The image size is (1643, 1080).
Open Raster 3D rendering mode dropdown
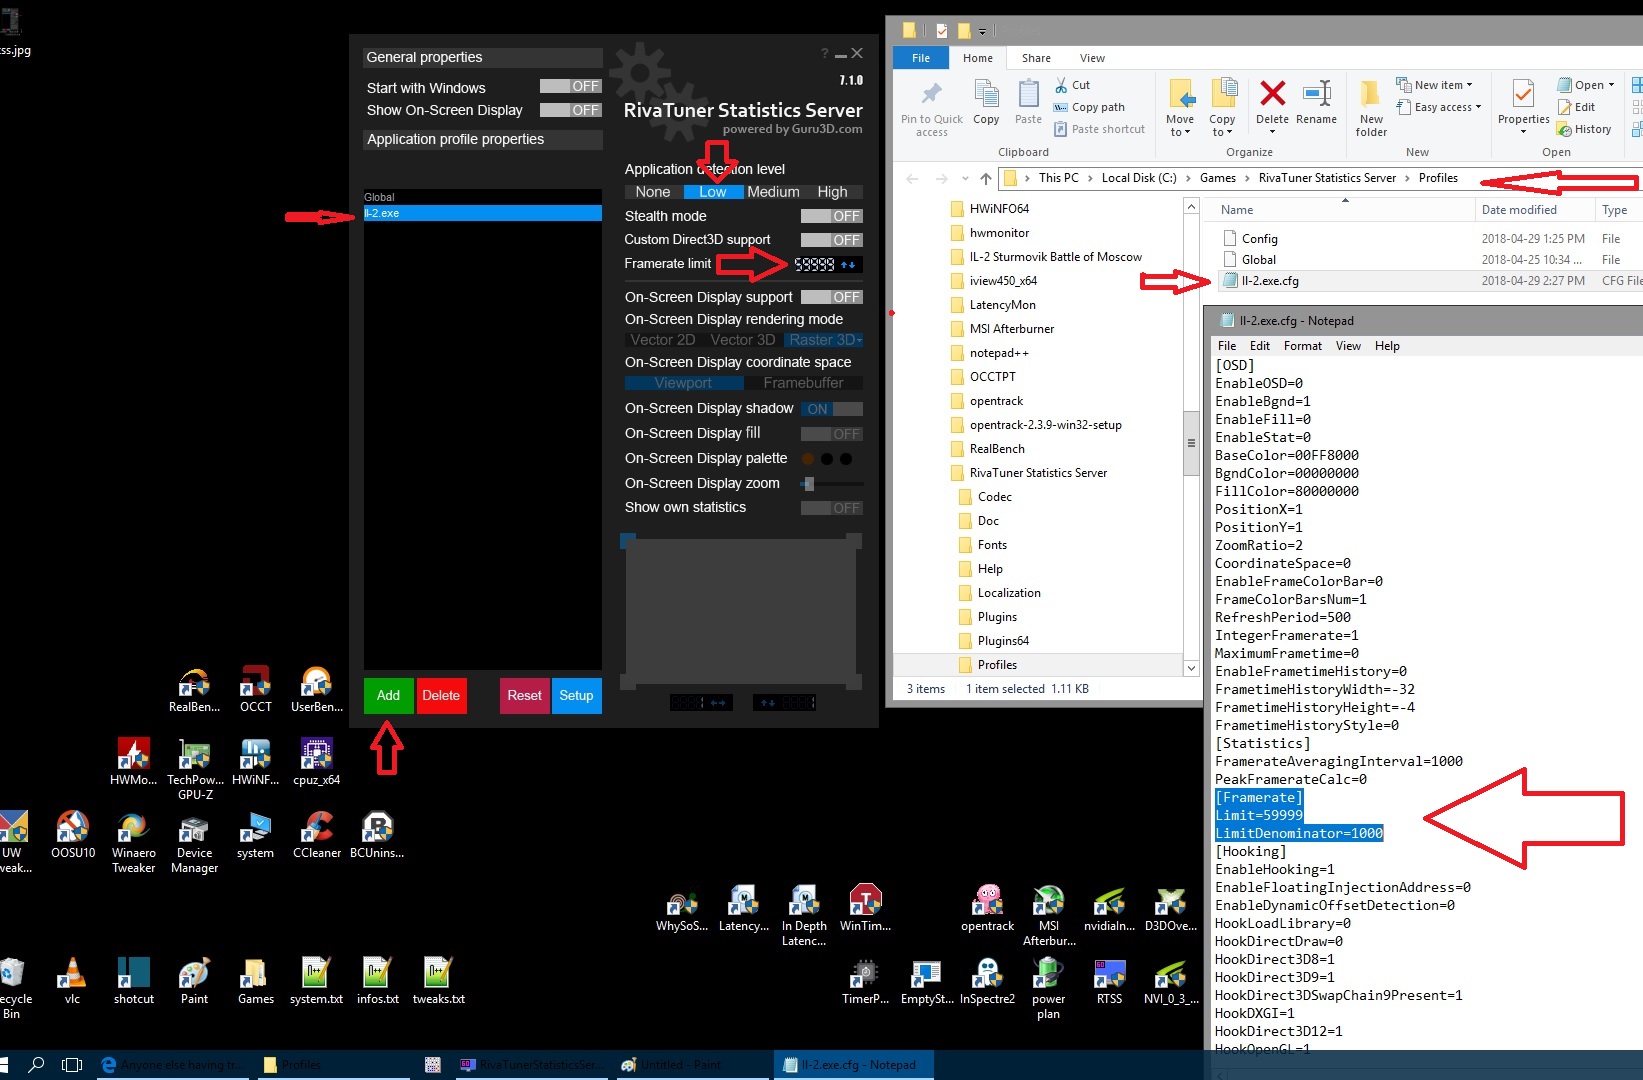click(x=824, y=340)
